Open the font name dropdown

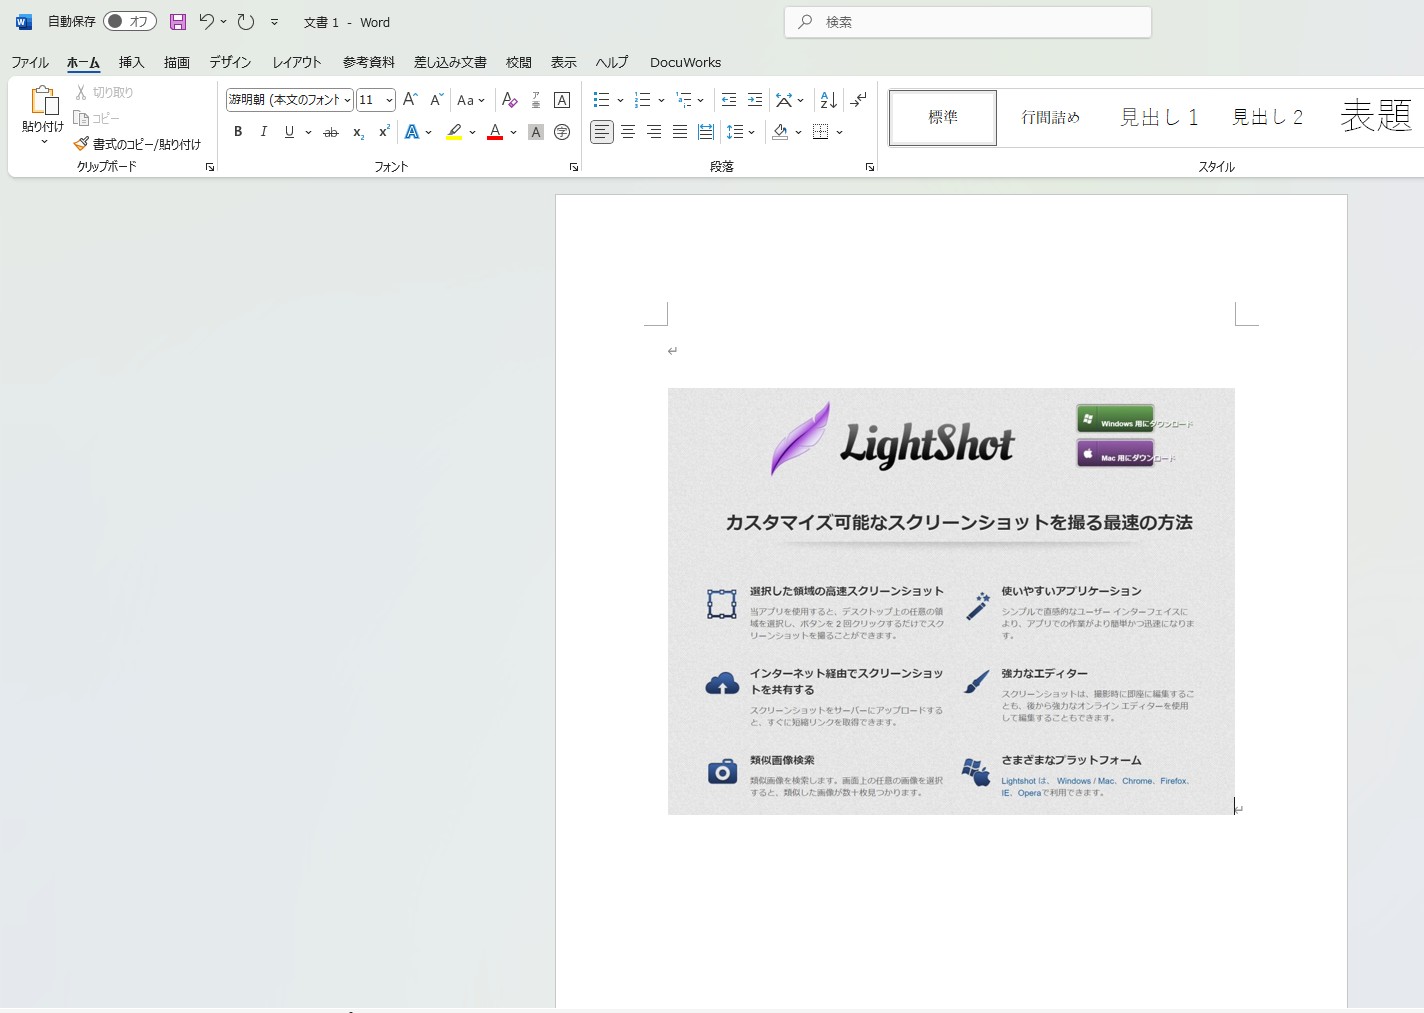347,100
